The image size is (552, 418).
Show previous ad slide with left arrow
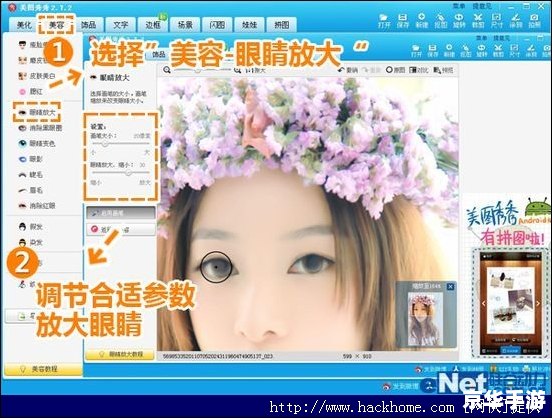coord(483,303)
